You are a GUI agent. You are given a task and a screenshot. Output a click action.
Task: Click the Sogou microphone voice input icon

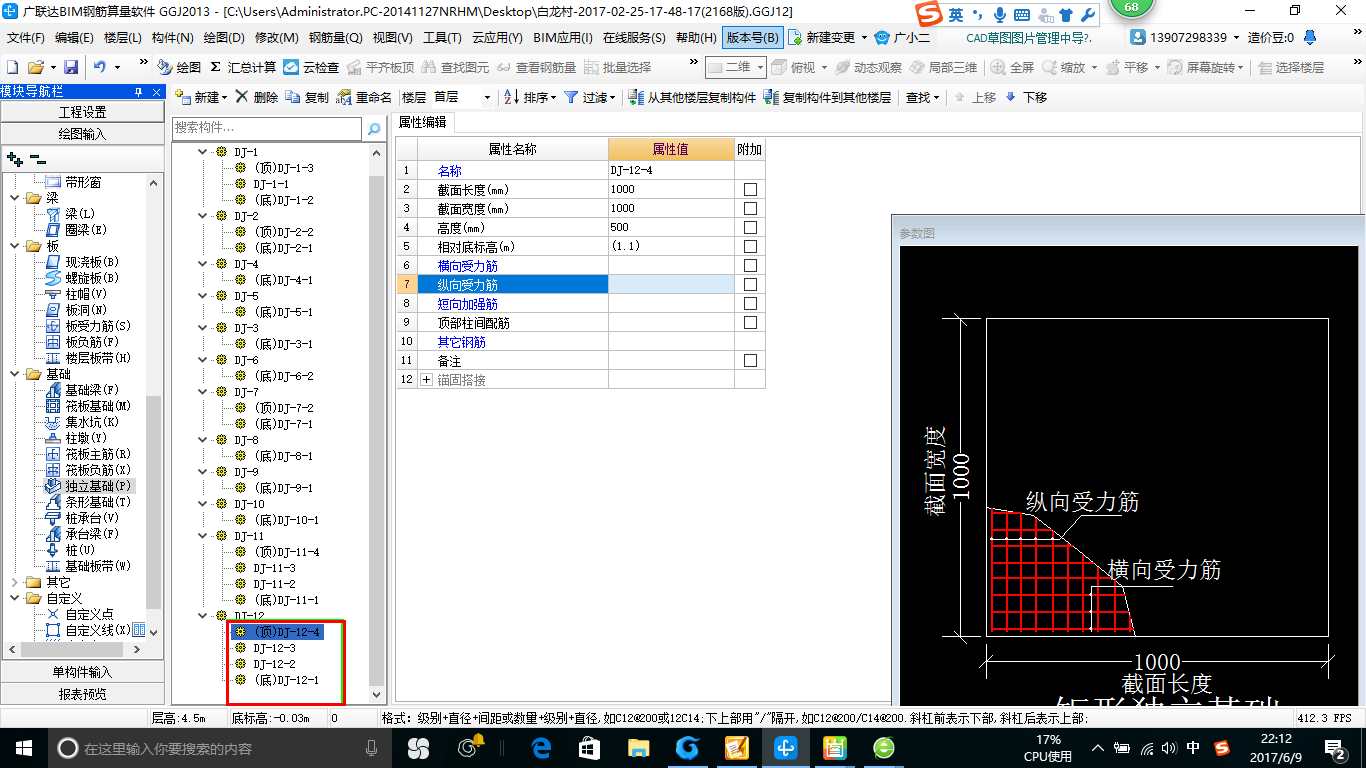[x=1000, y=14]
